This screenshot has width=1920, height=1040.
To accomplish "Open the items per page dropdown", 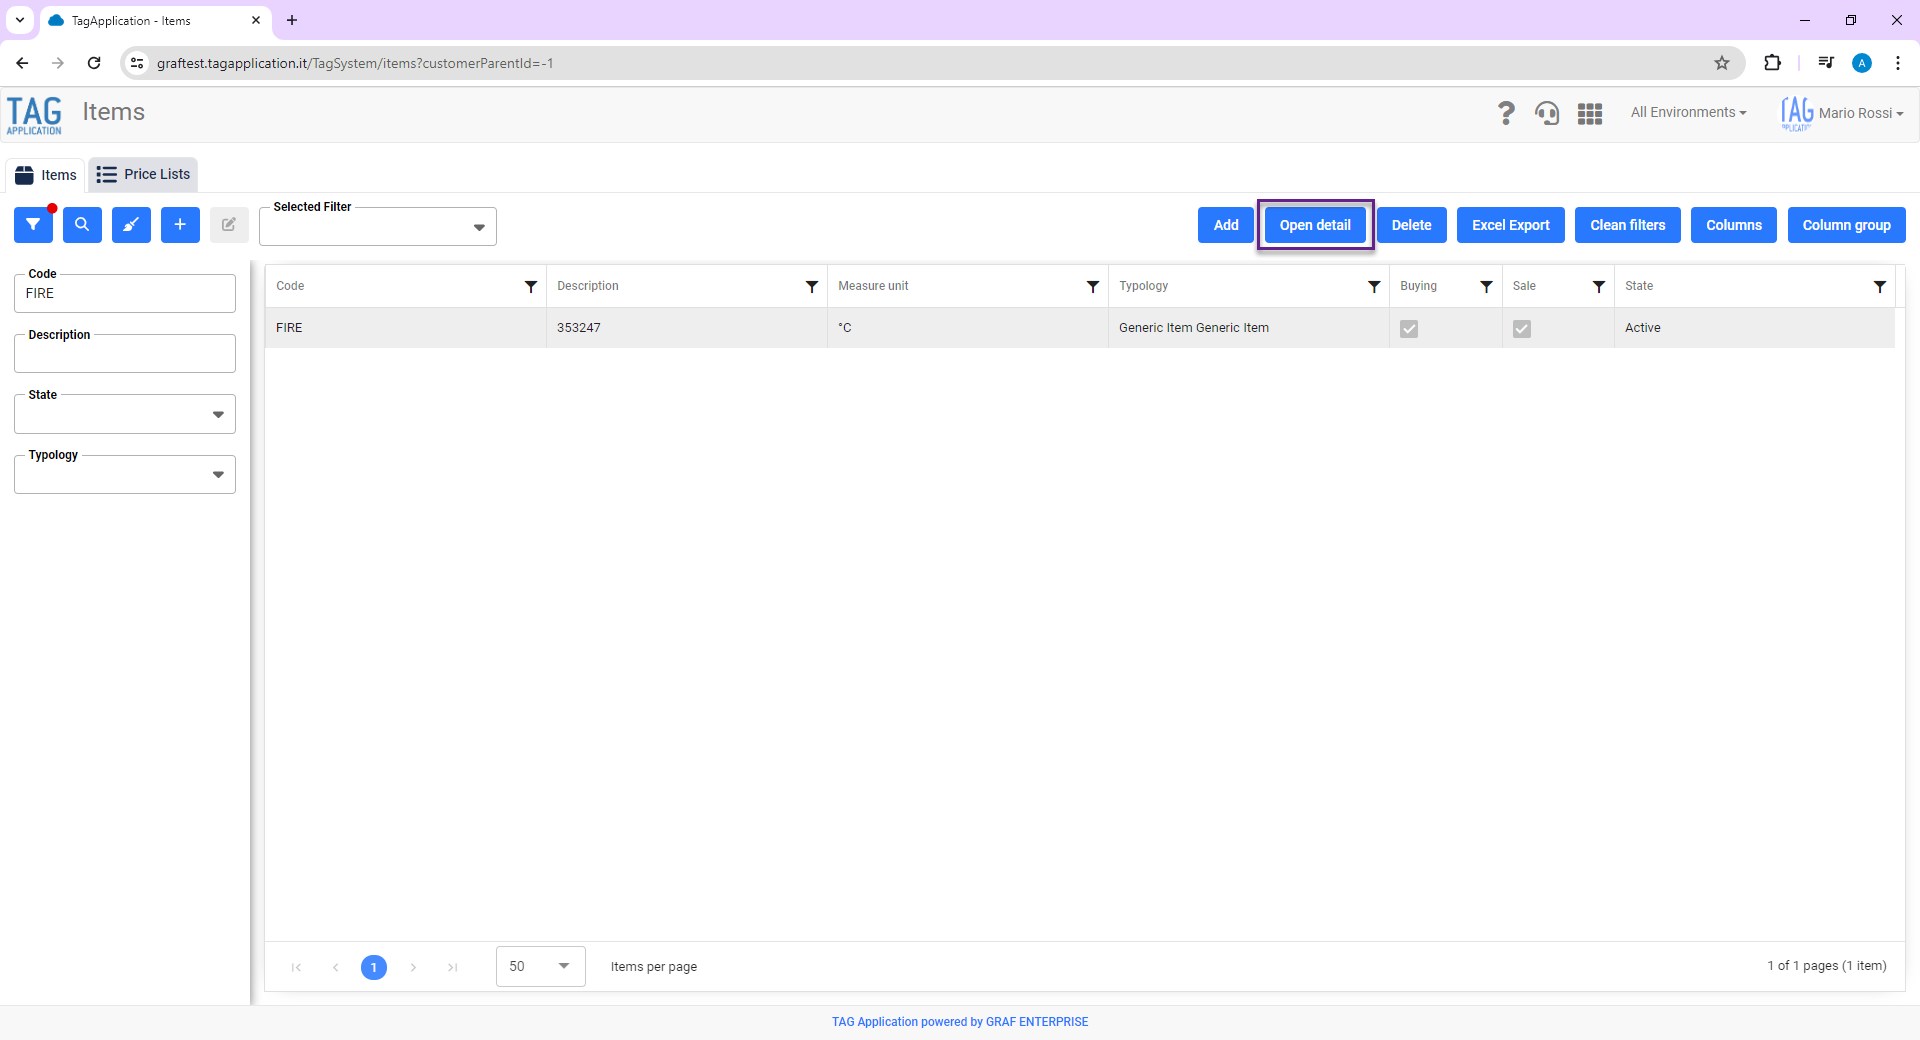I will [541, 966].
